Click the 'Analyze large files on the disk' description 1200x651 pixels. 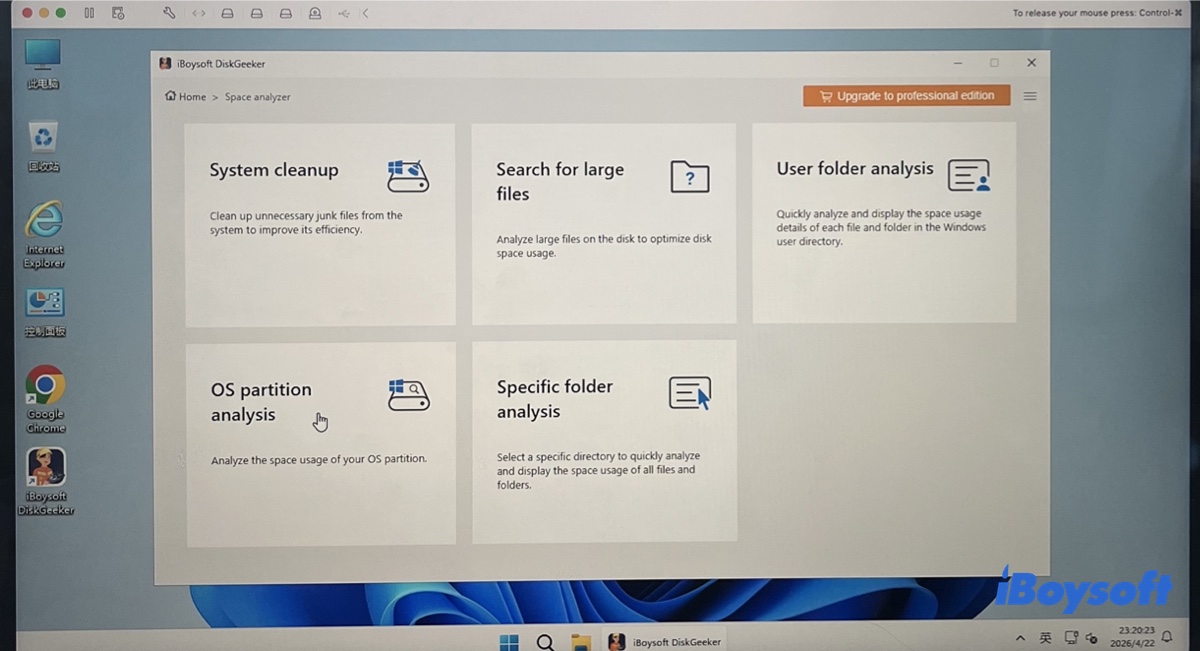[604, 246]
